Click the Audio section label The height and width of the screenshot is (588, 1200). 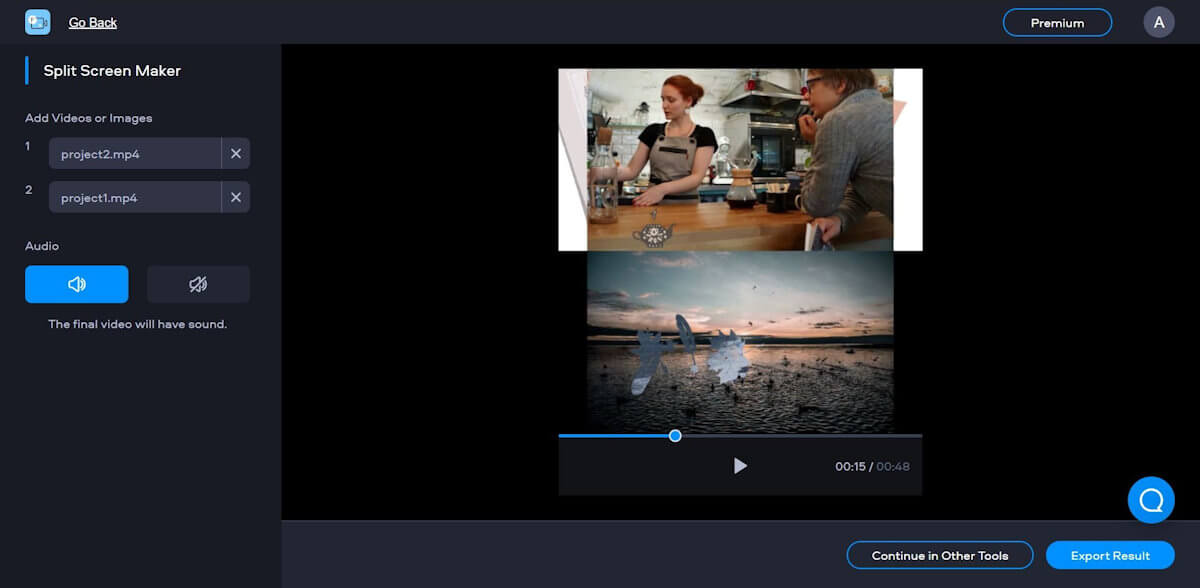pos(42,246)
